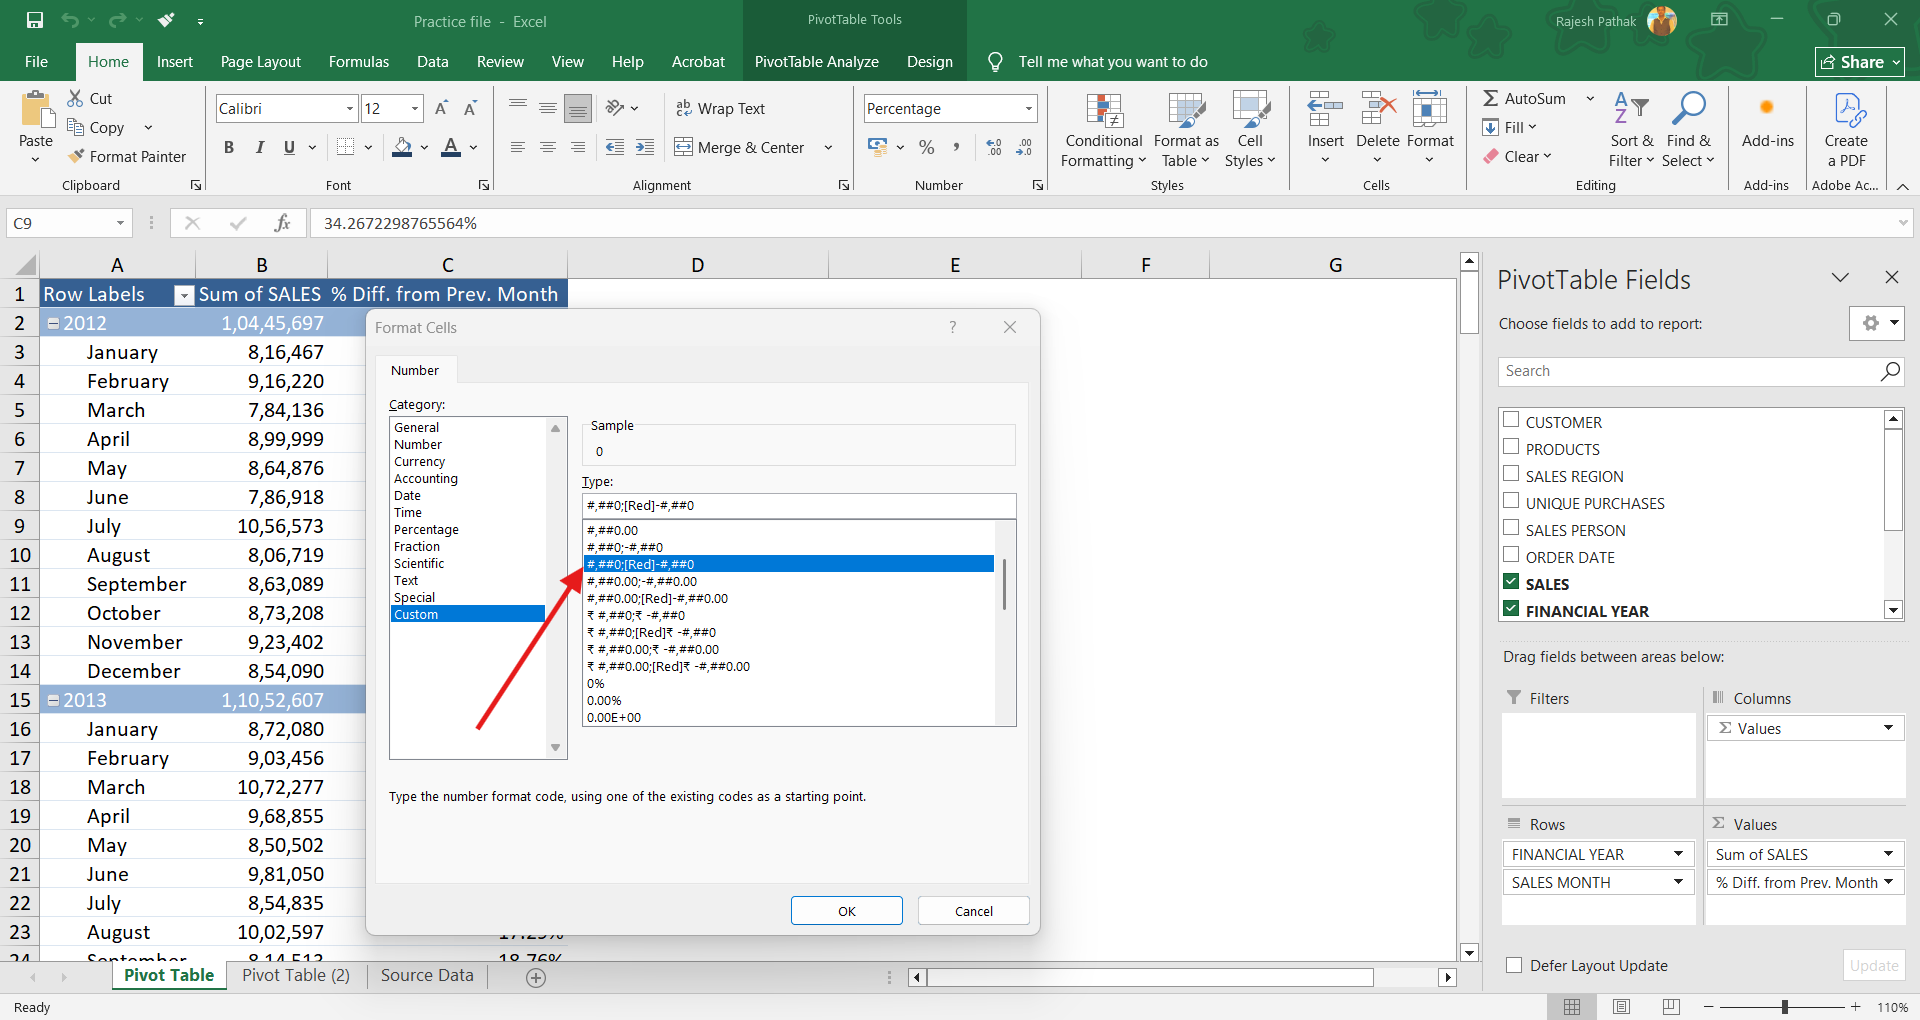Switch to Page Layout view in status bar
Viewport: 1920px width, 1020px height.
point(1621,1007)
